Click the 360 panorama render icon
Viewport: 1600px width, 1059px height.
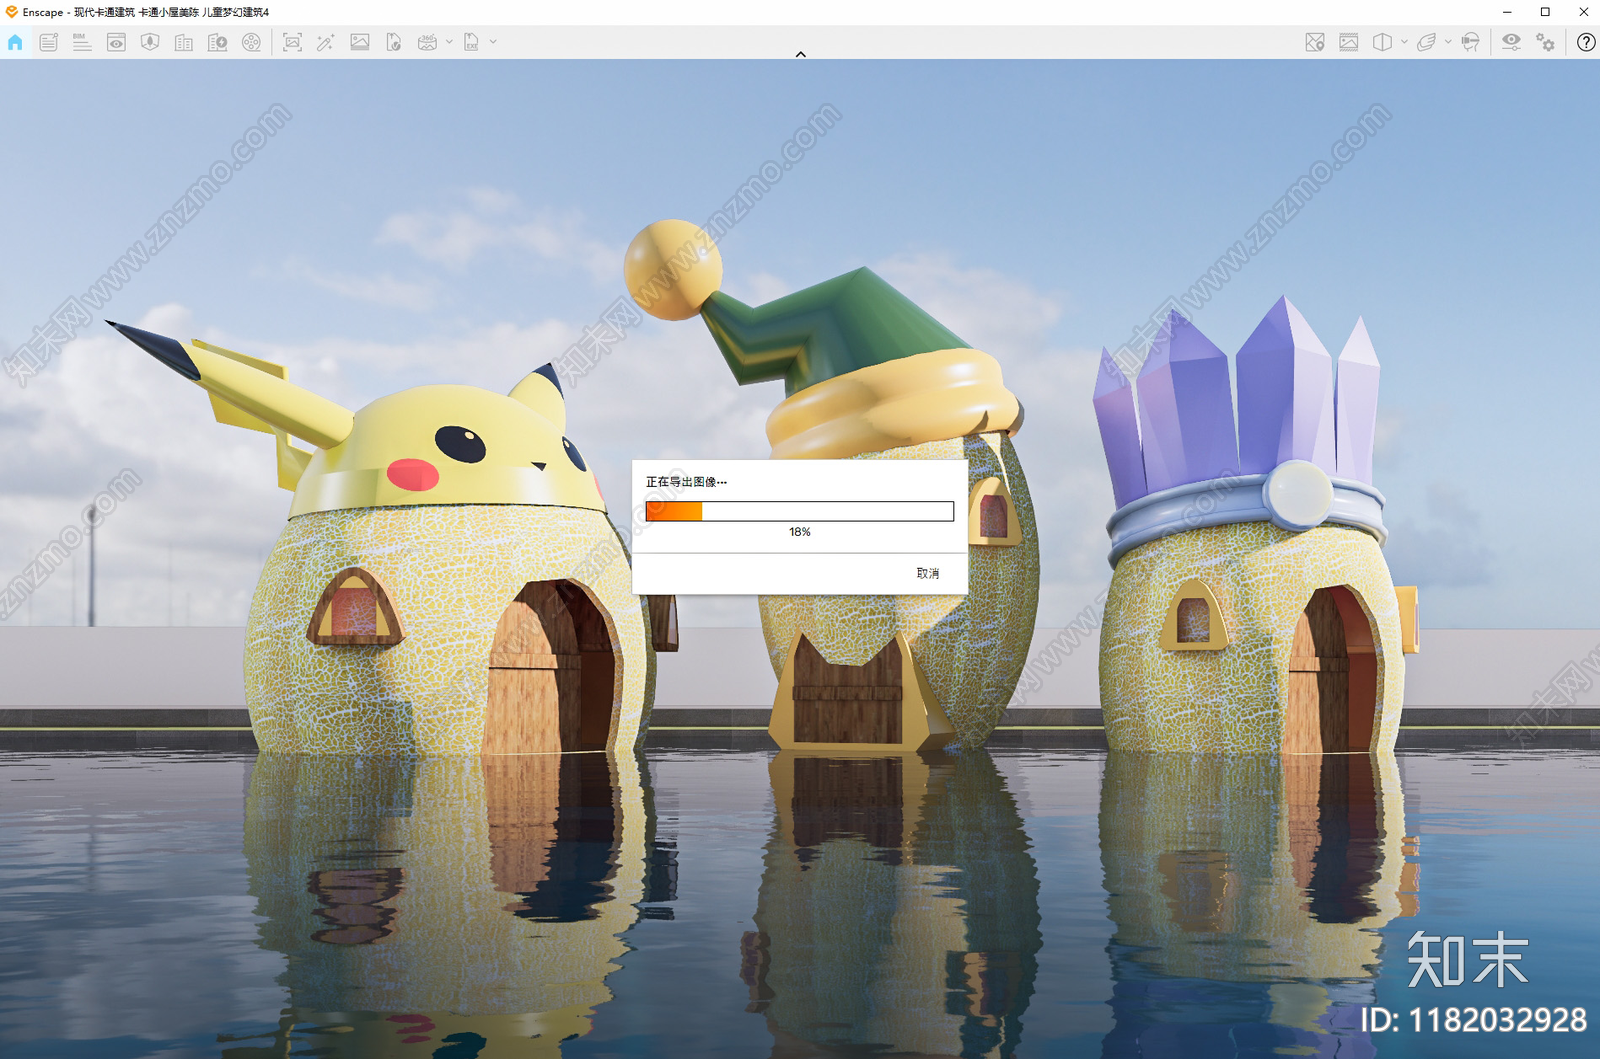[427, 42]
